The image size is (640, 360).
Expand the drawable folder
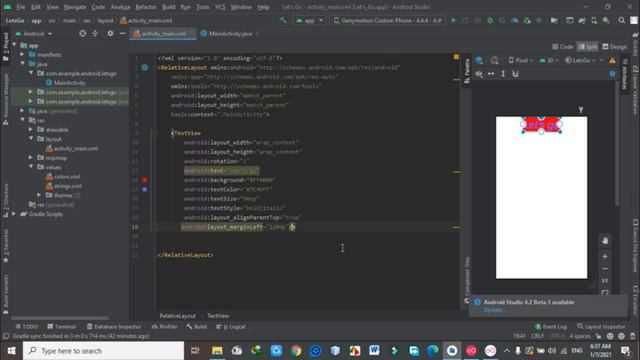(31, 129)
